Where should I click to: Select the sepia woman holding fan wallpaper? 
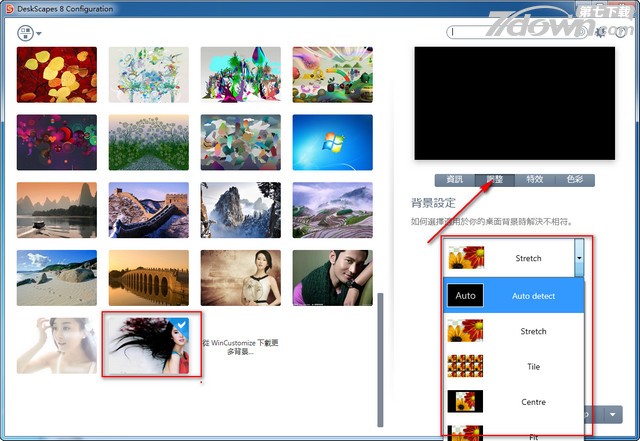pos(241,278)
